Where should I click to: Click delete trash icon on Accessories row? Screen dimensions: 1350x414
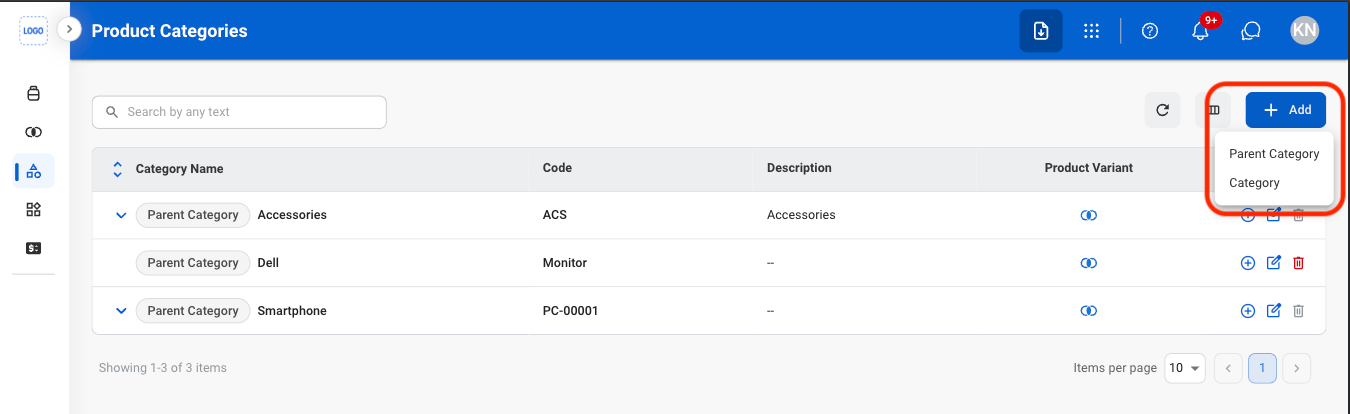1299,215
